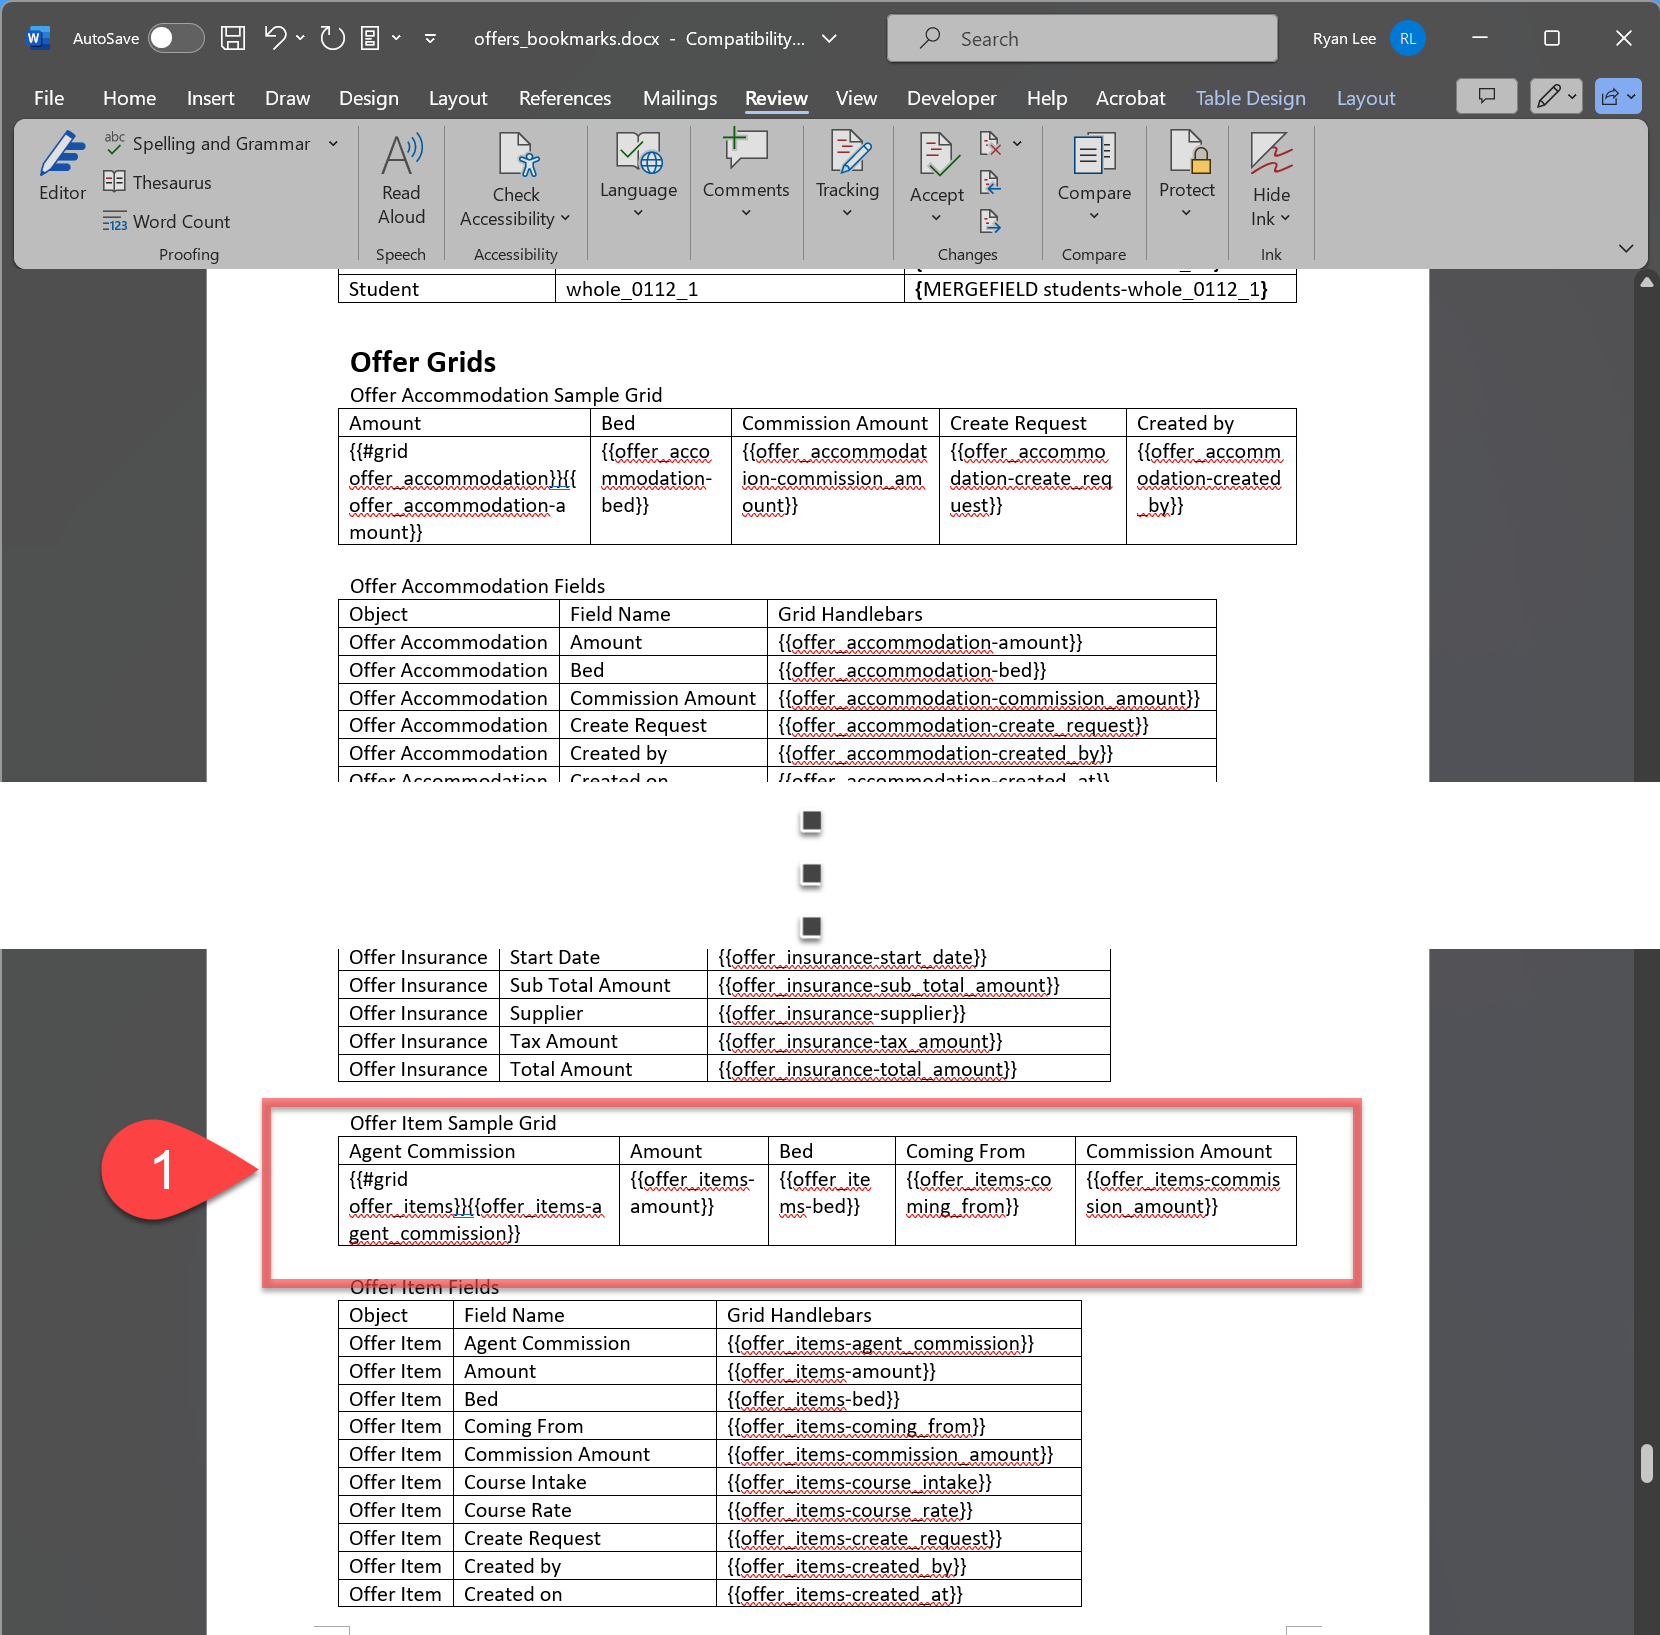The image size is (1660, 1635).
Task: Switch to the Table Design tab
Action: (x=1250, y=98)
